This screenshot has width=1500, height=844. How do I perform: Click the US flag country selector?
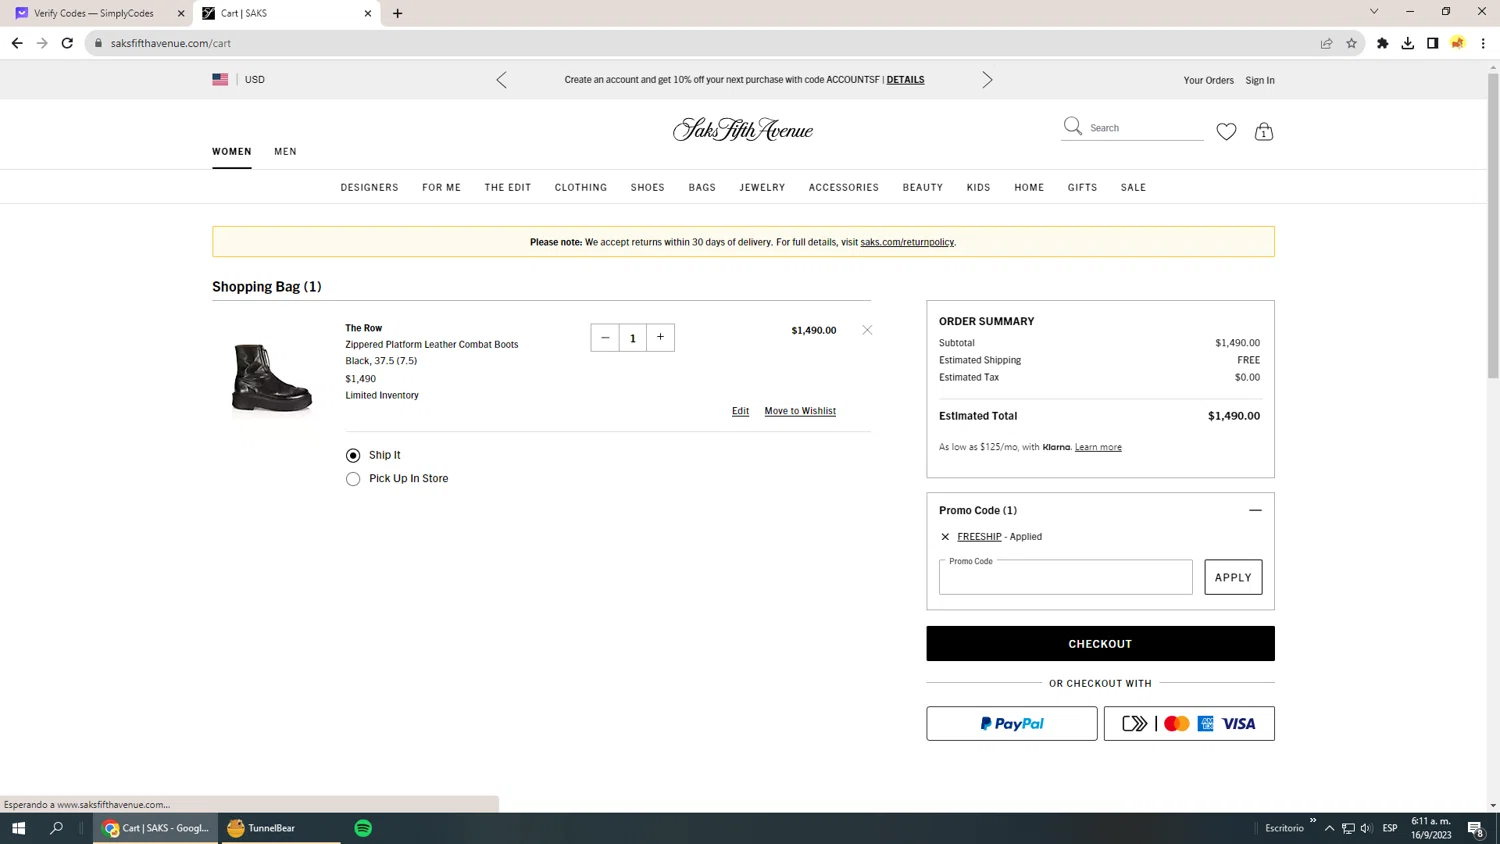click(220, 79)
